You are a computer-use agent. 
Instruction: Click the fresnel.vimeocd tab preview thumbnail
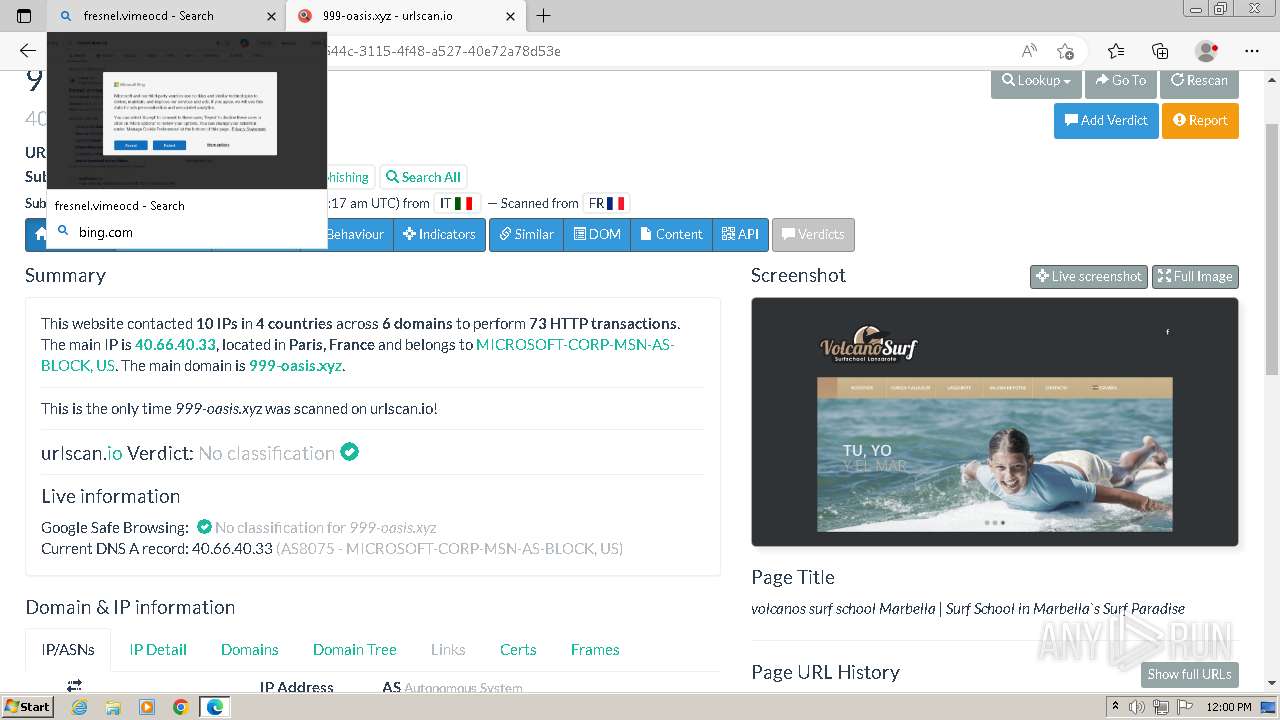187,112
